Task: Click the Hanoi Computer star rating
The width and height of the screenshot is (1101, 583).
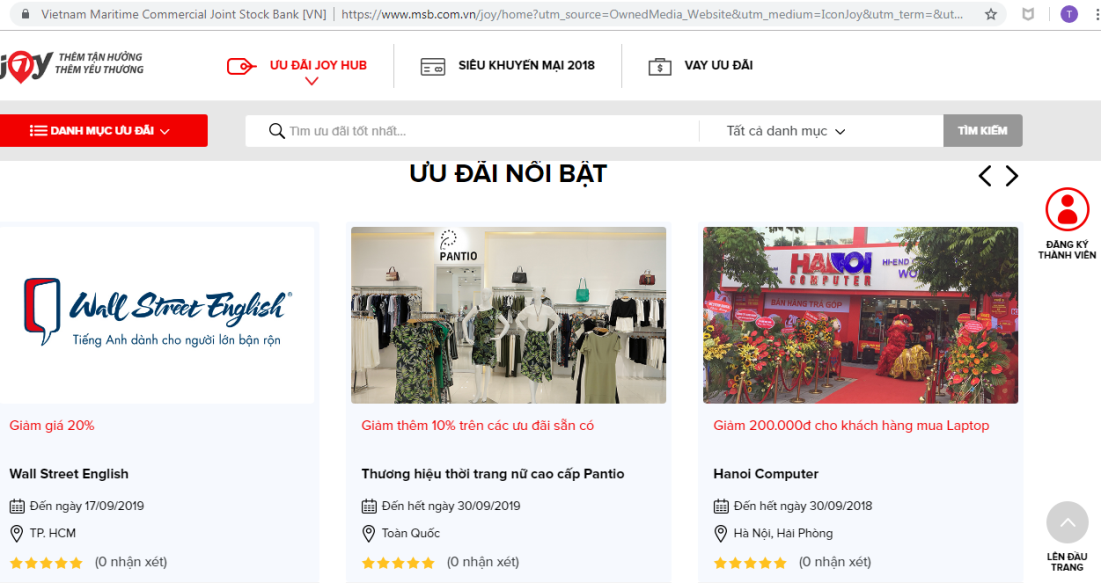Action: tap(751, 563)
